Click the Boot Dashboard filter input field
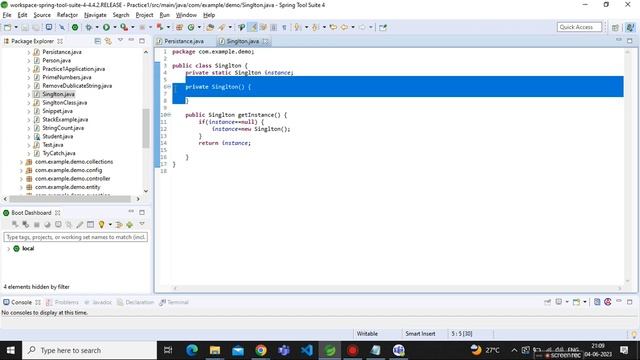The image size is (640, 360). (x=76, y=237)
